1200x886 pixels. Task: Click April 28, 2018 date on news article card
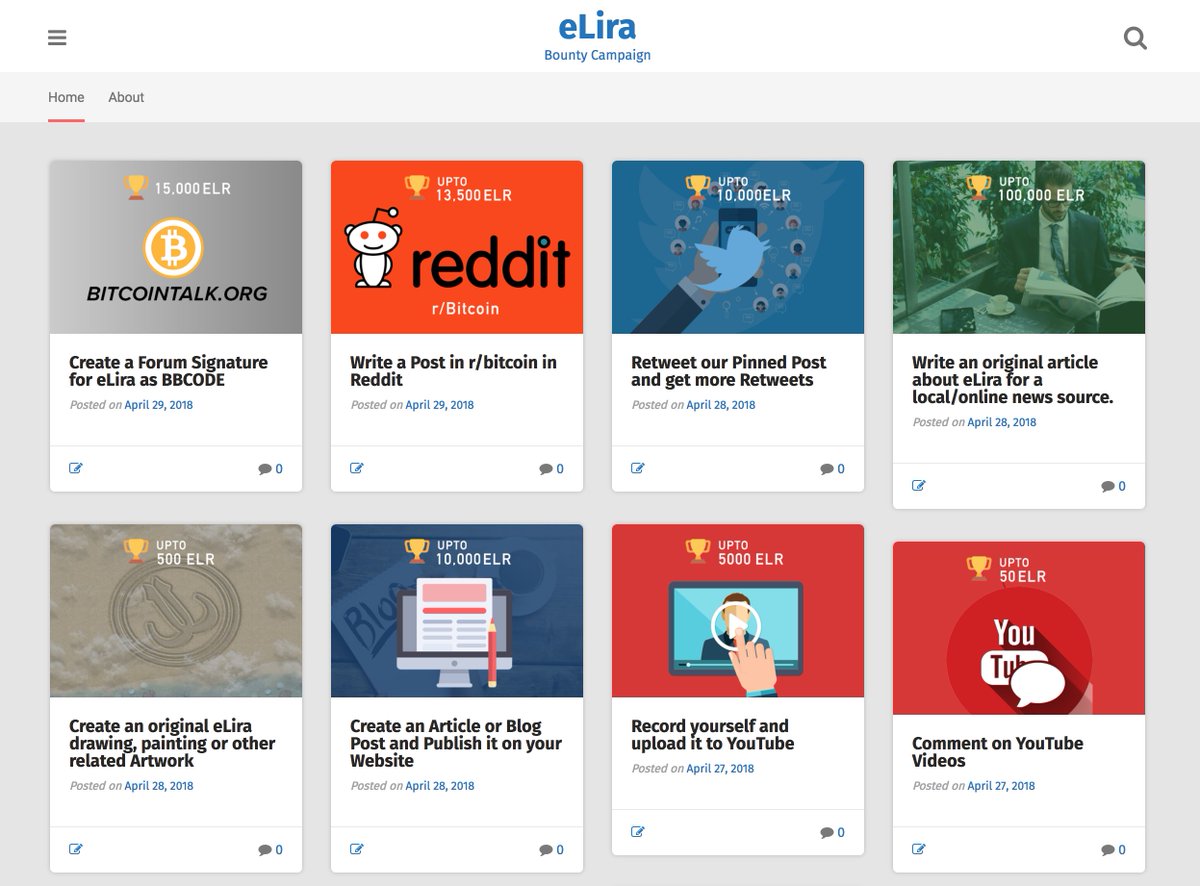click(x=1002, y=422)
